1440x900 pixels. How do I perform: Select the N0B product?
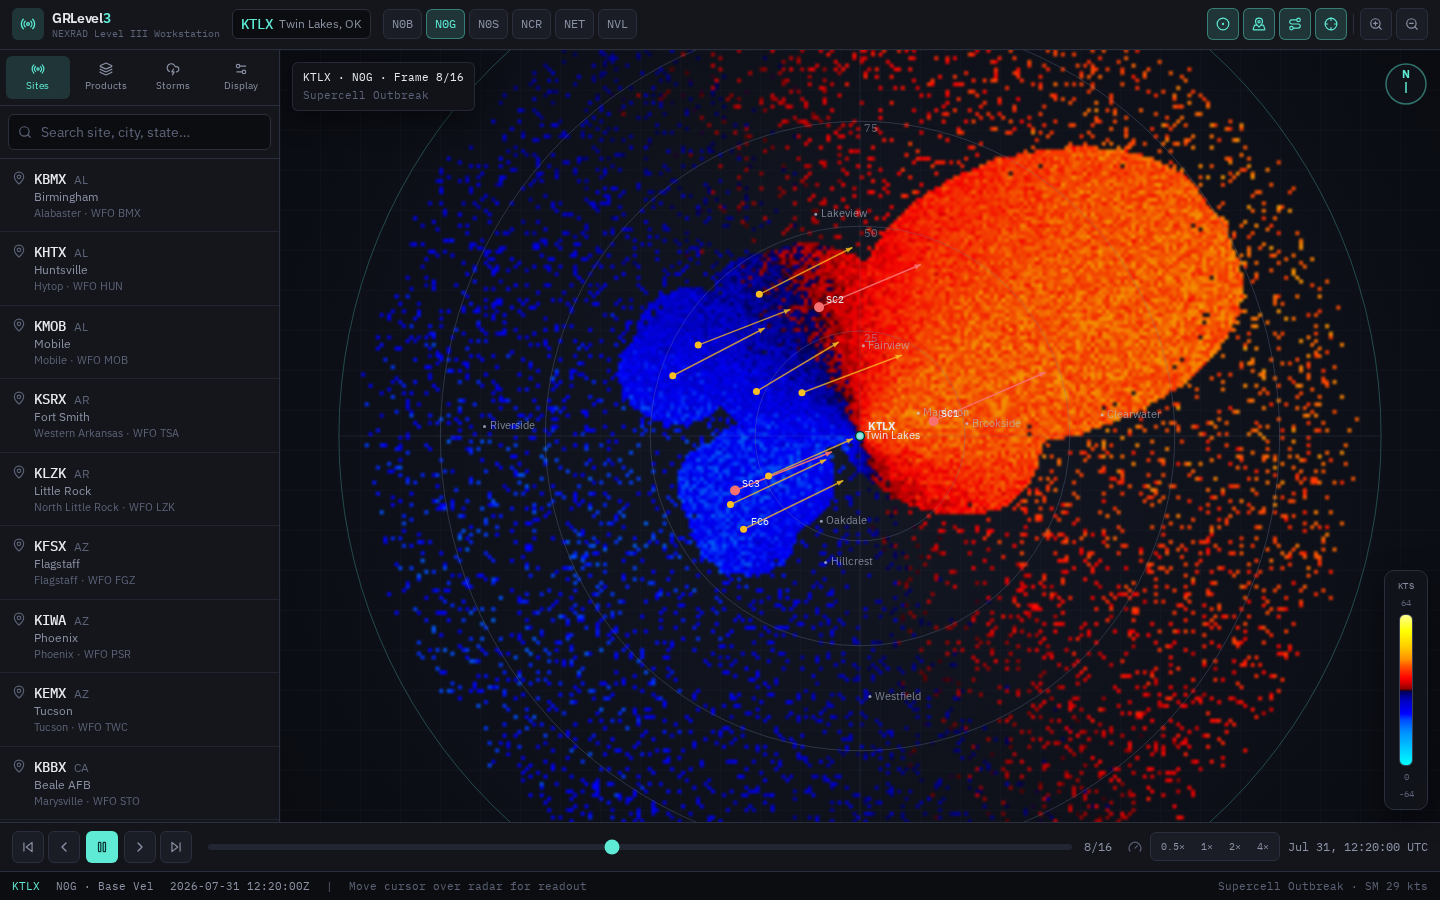tap(403, 24)
